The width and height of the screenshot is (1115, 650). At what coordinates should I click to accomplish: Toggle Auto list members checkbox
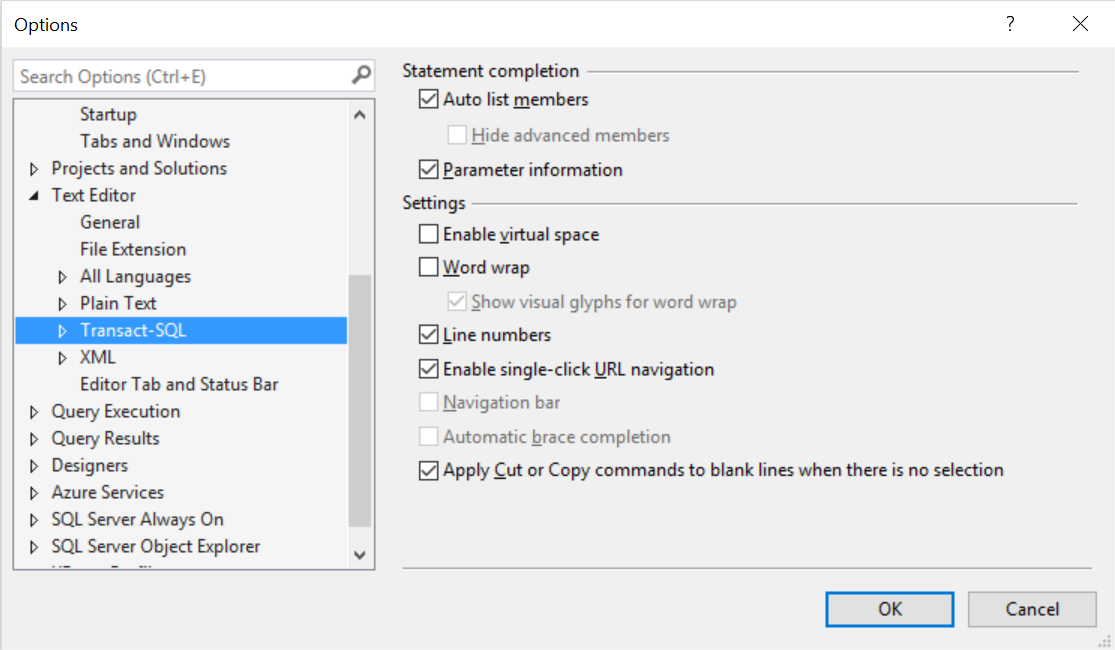pyautogui.click(x=429, y=99)
